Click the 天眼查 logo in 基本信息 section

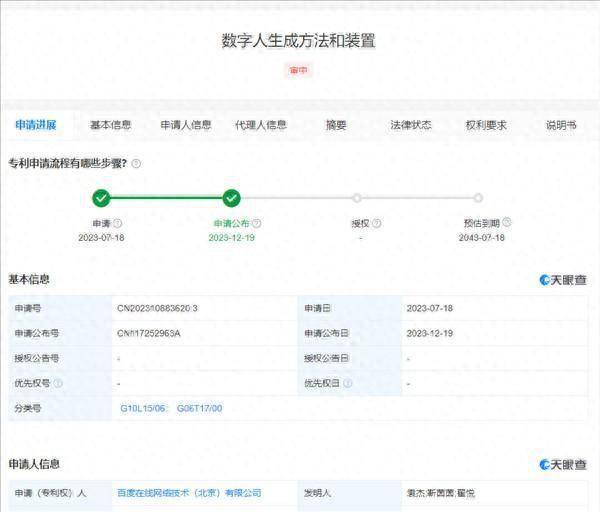tap(562, 280)
